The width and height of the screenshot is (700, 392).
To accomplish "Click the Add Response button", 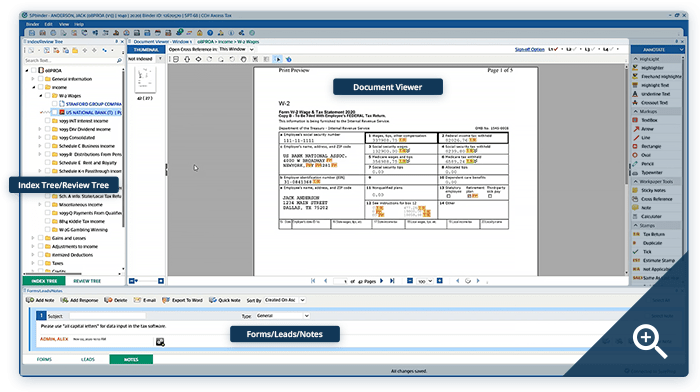I will 79,300.
